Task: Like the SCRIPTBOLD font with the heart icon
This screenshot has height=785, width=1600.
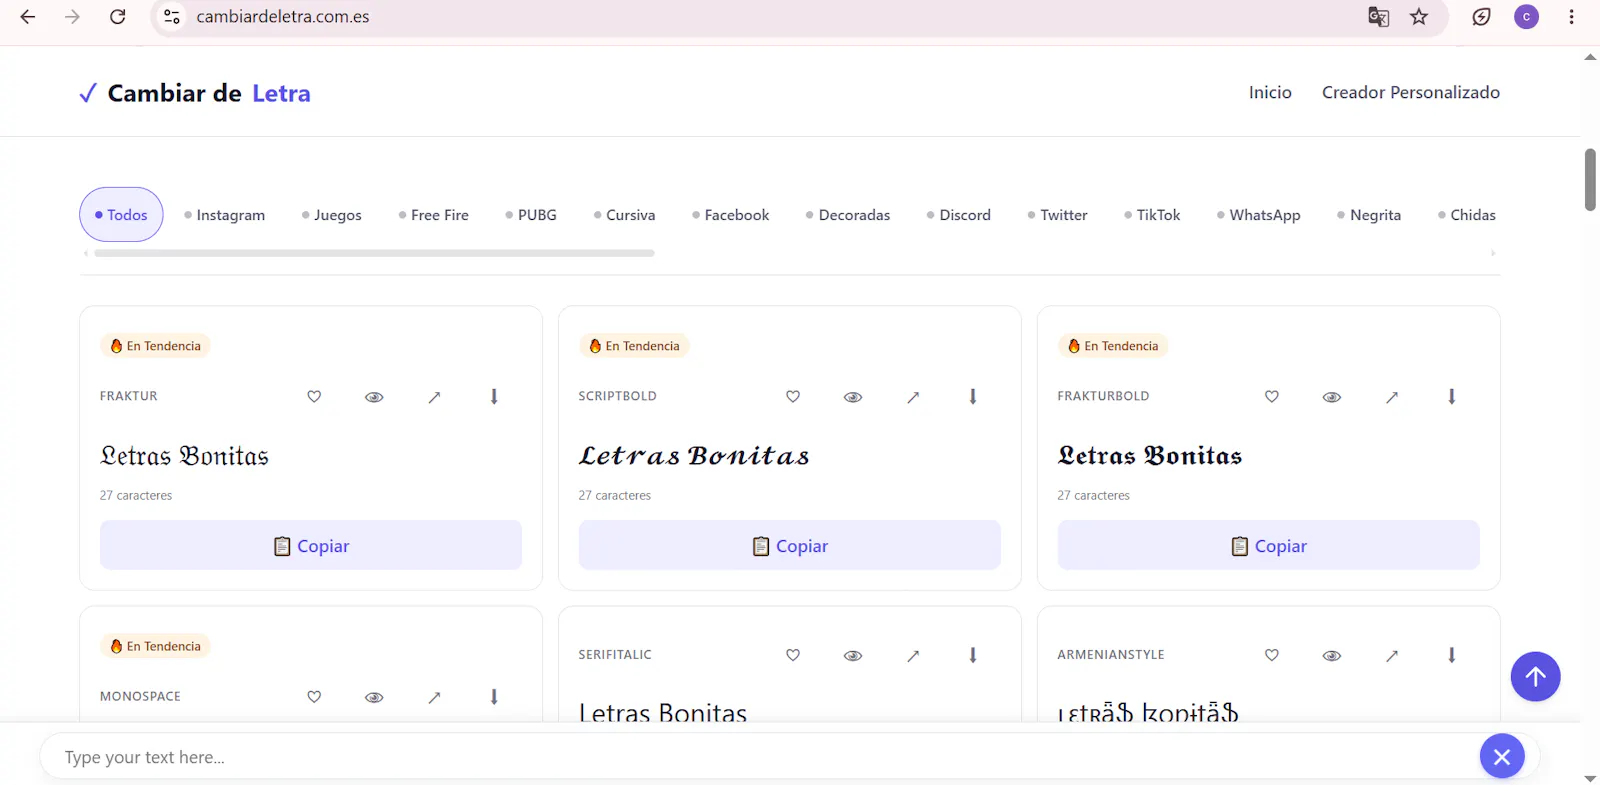Action: [x=793, y=397]
